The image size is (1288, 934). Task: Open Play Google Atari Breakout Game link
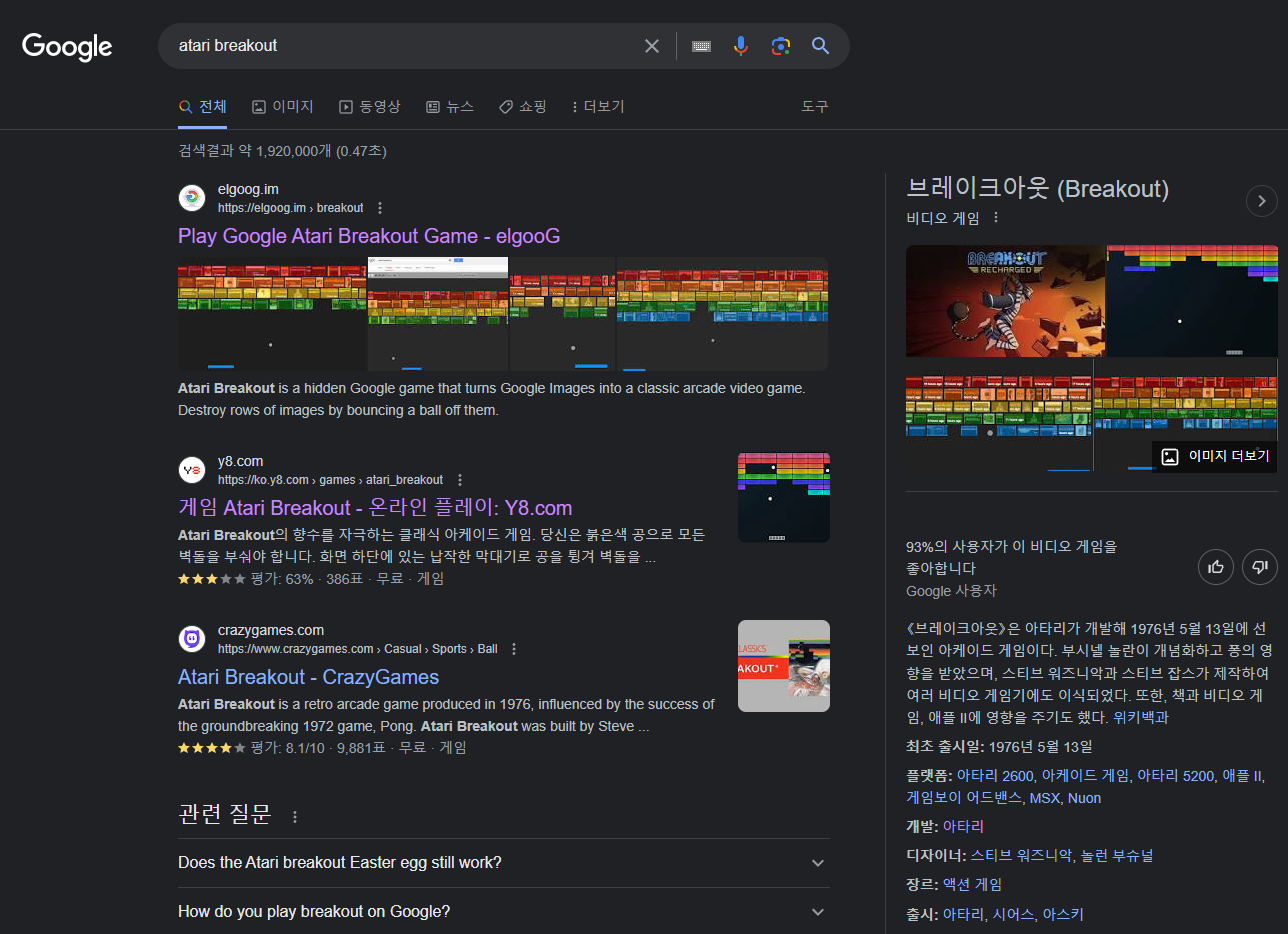(x=369, y=236)
